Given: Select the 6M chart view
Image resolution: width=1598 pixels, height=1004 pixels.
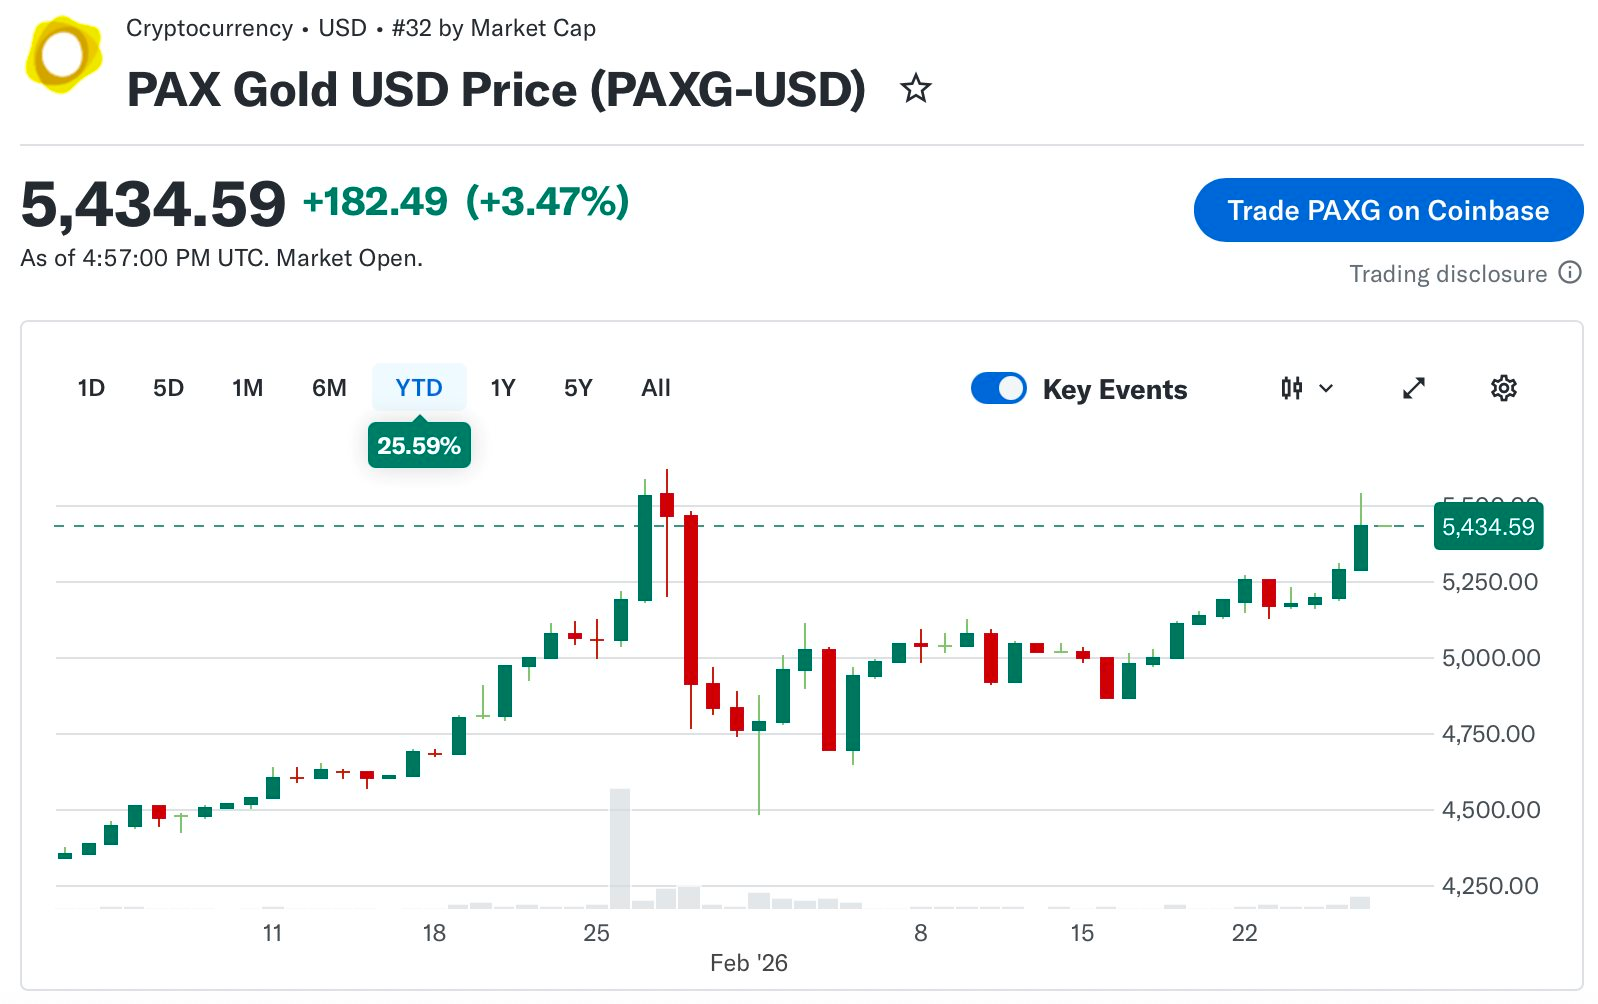Looking at the screenshot, I should [327, 388].
